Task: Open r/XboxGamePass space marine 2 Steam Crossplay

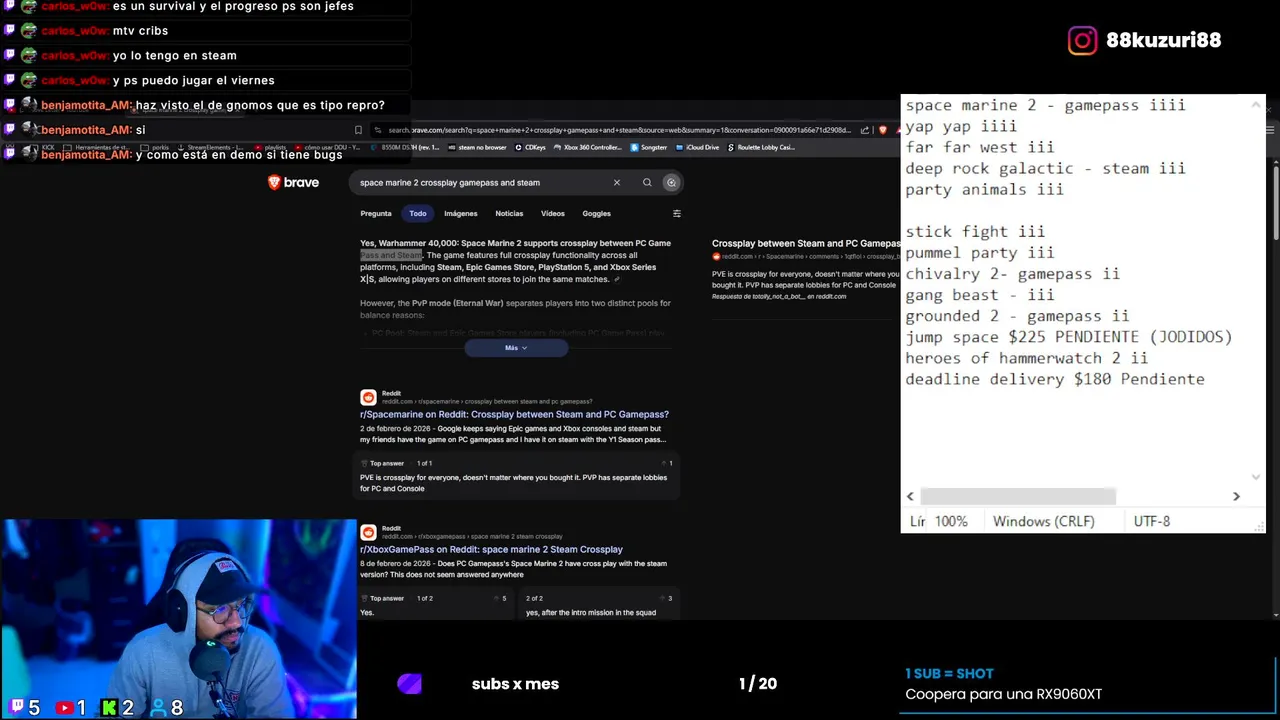Action: pyautogui.click(x=491, y=549)
